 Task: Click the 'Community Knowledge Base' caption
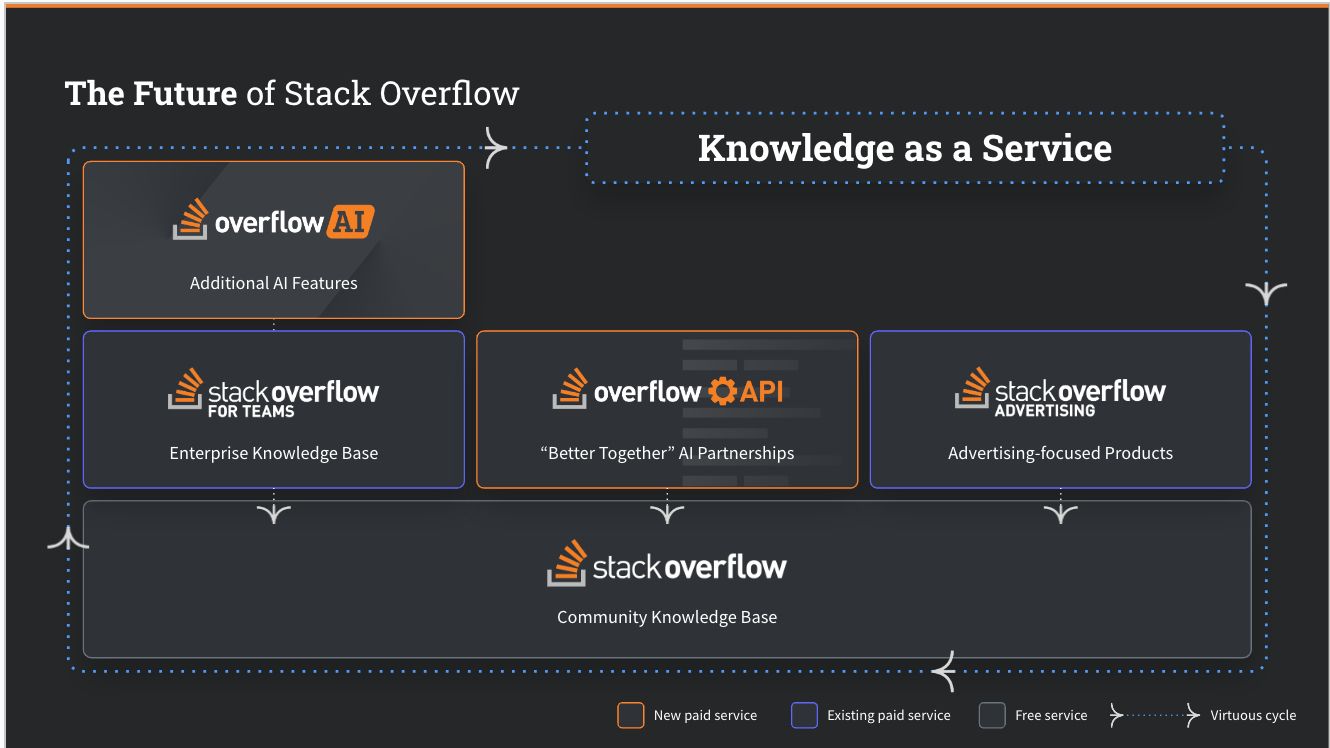click(667, 617)
